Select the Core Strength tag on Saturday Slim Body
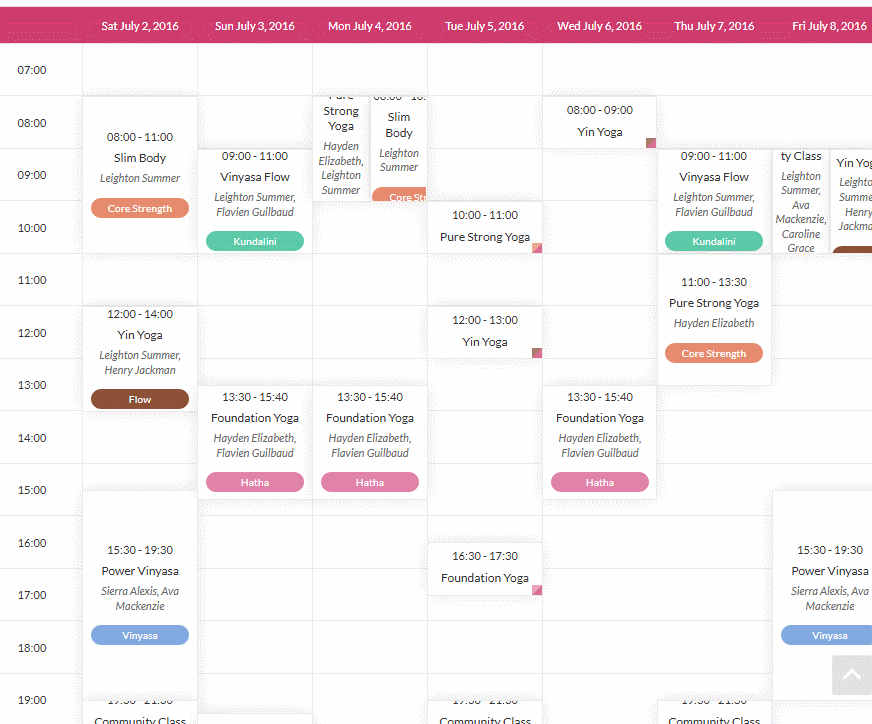Screen dimensions: 872x724 [x=140, y=209]
